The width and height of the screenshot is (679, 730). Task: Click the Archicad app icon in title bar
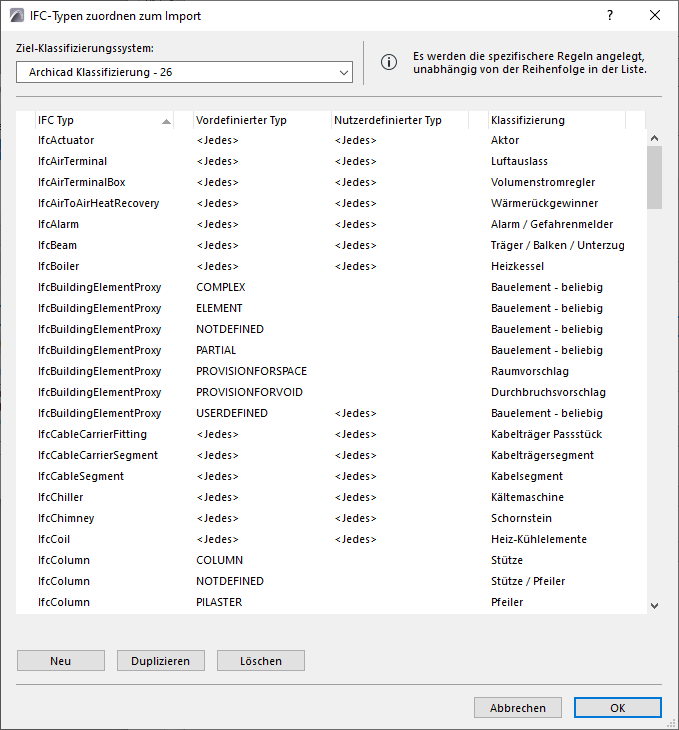tap(16, 15)
